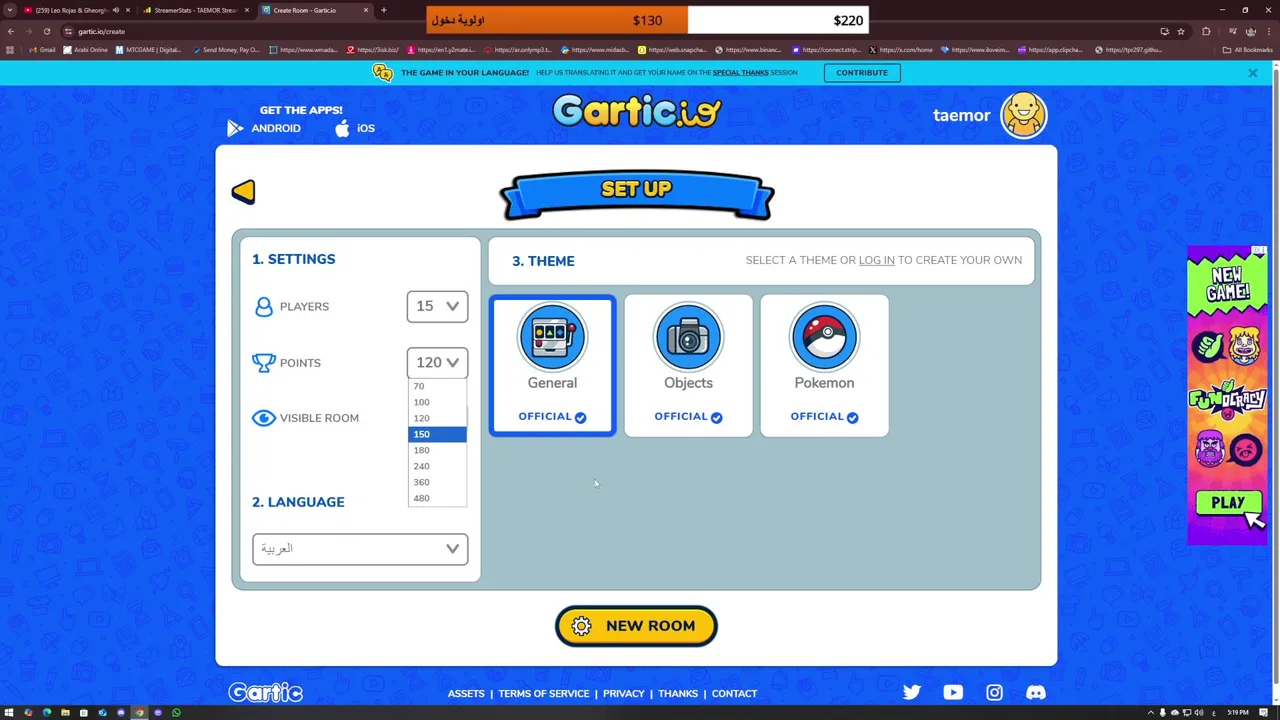Reload the page in browser toolbar

coord(47,31)
